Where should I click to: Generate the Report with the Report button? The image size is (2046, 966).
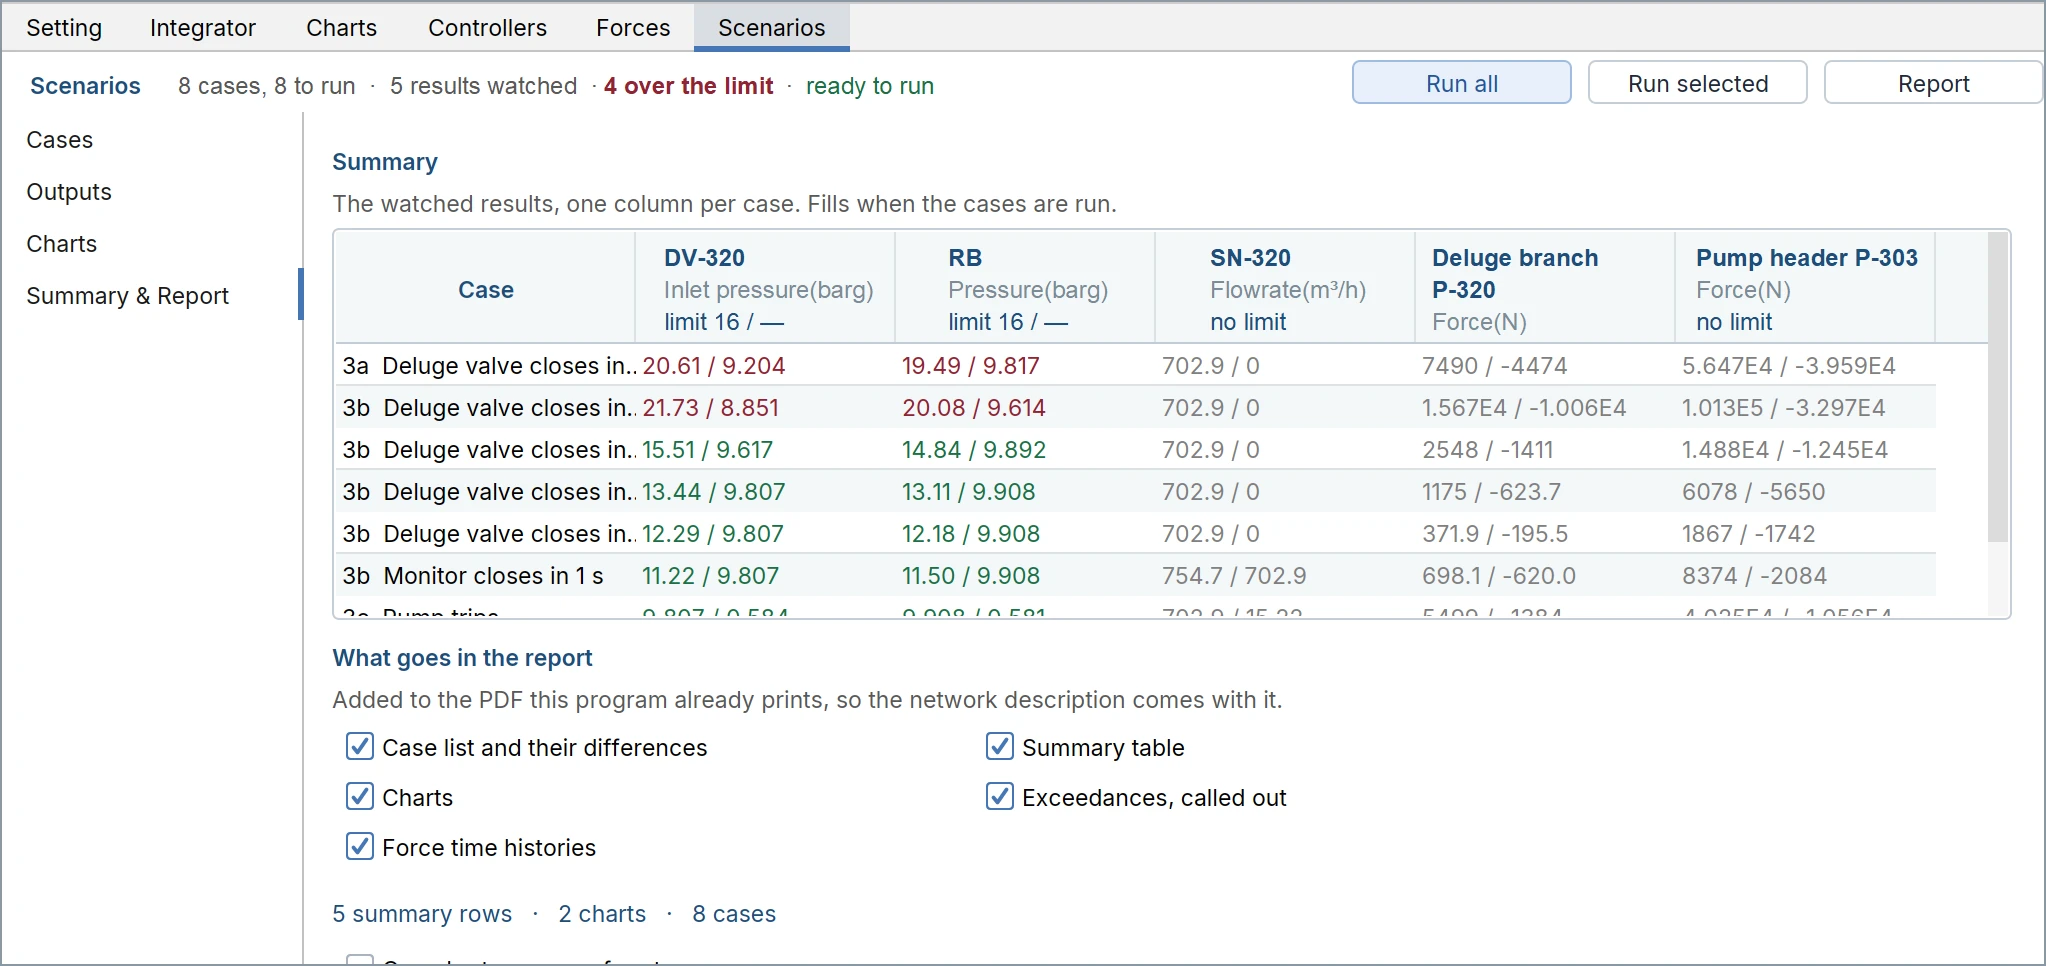pyautogui.click(x=1934, y=83)
